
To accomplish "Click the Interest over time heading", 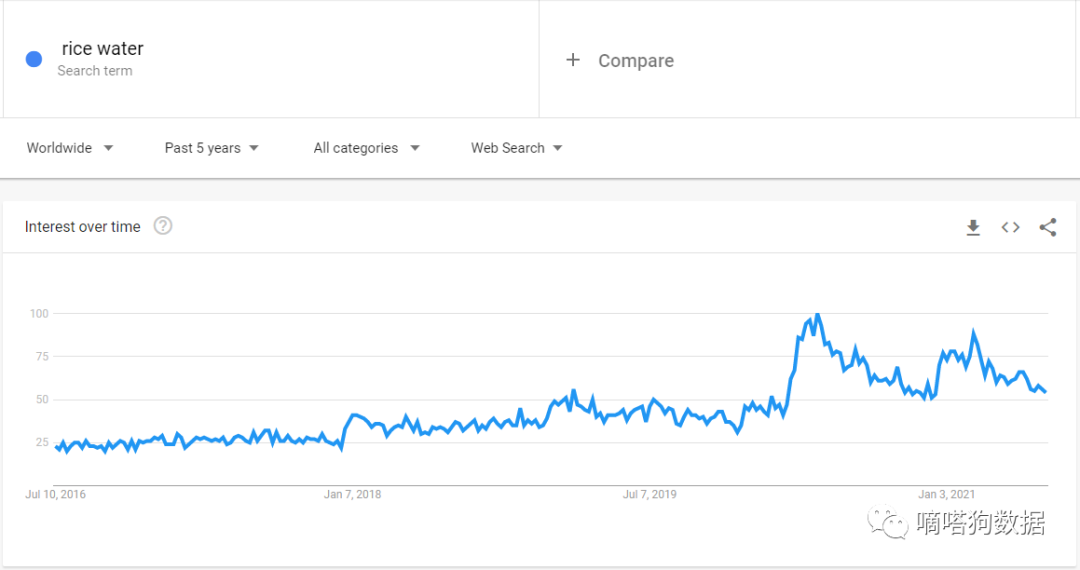I will pos(83,227).
